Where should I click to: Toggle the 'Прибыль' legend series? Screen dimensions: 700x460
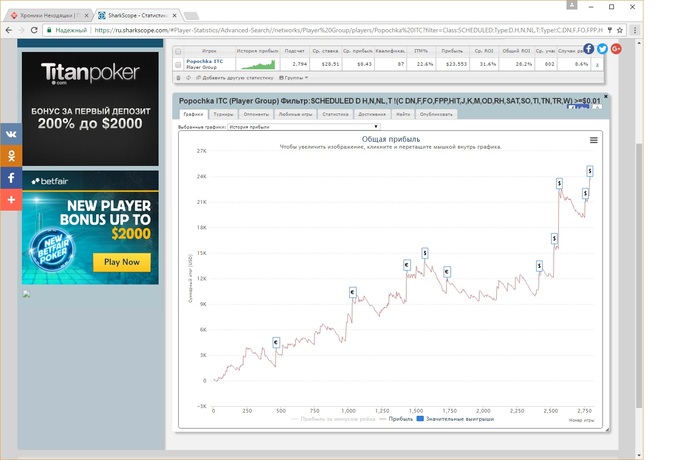tap(396, 419)
